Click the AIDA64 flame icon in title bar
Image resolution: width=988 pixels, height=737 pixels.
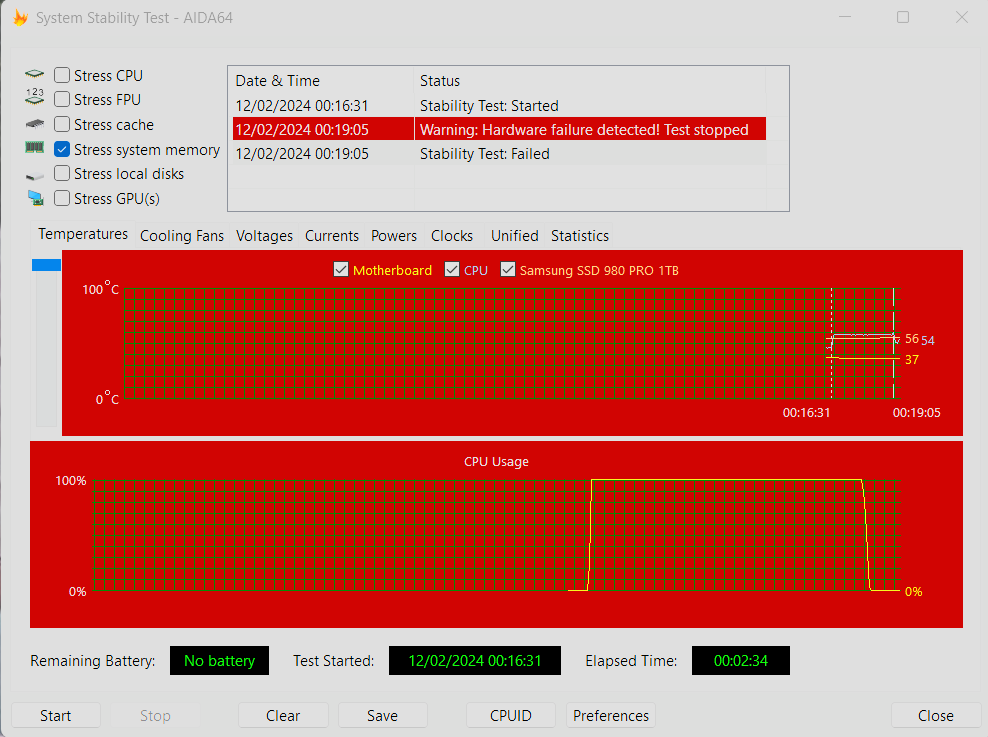[x=20, y=18]
